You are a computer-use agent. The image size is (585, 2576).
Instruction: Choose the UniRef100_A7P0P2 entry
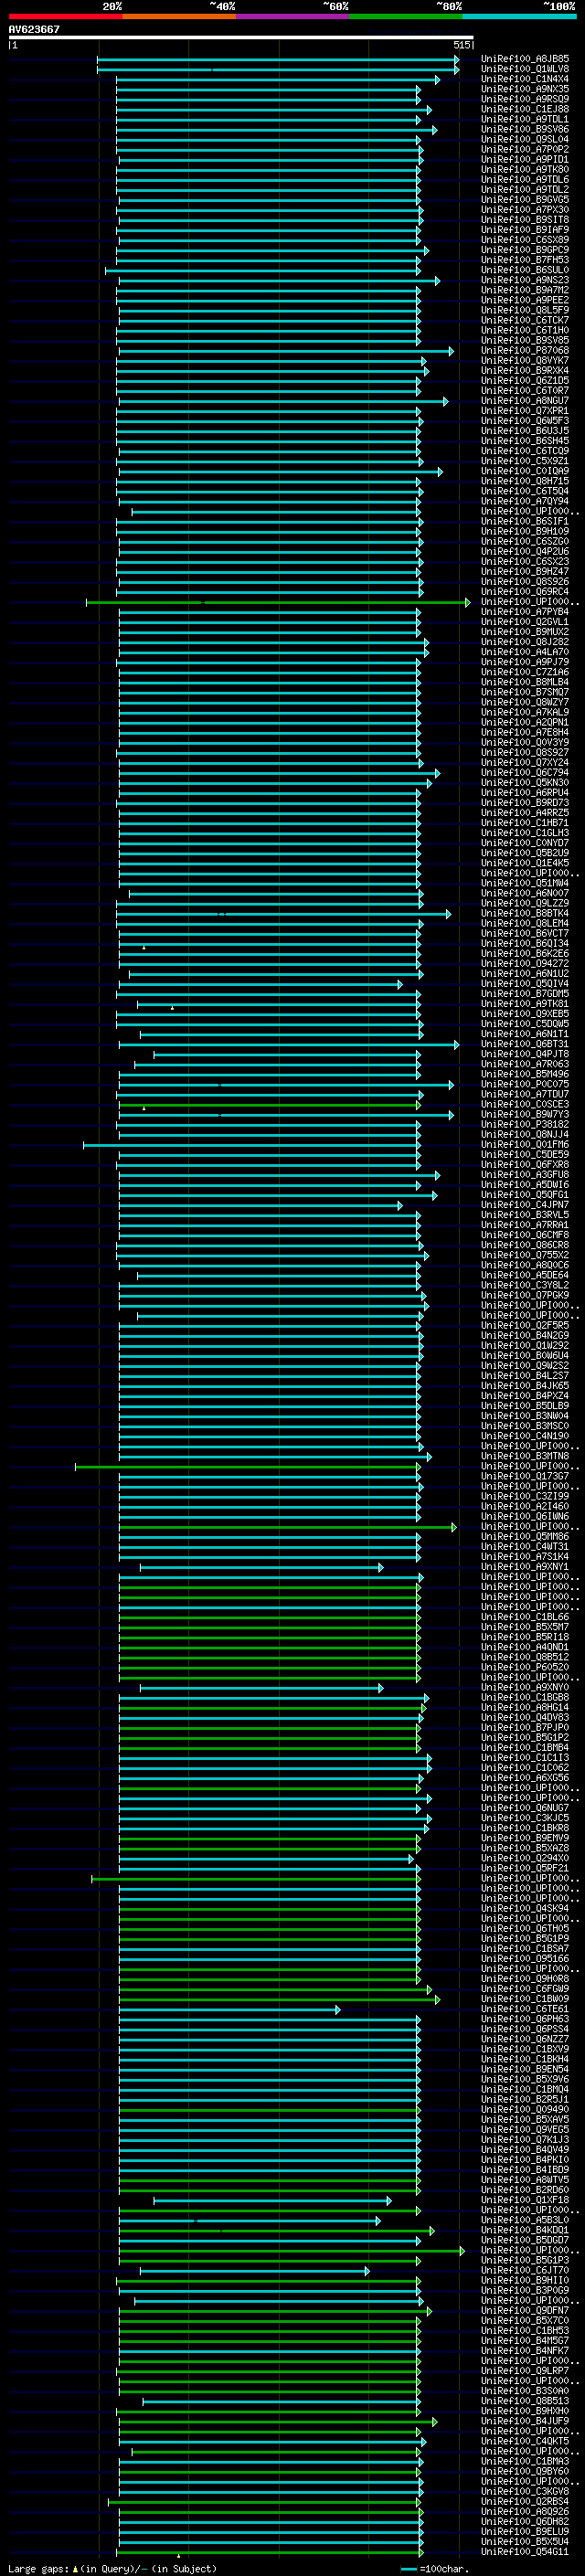point(525,149)
